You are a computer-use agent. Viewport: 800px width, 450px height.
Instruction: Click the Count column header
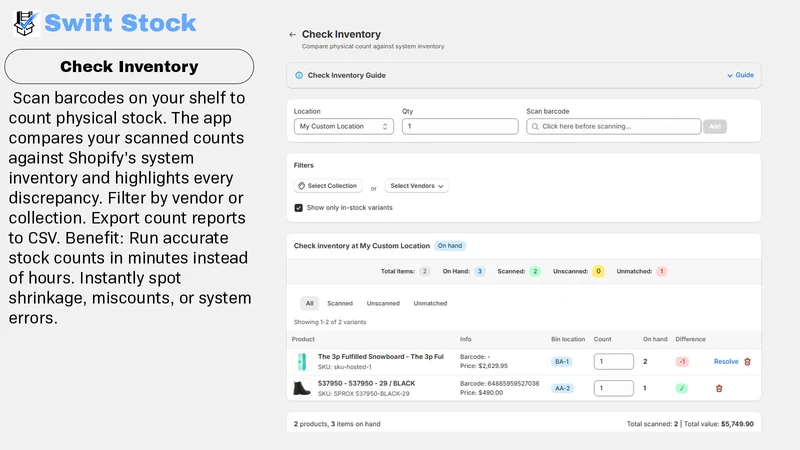point(603,339)
